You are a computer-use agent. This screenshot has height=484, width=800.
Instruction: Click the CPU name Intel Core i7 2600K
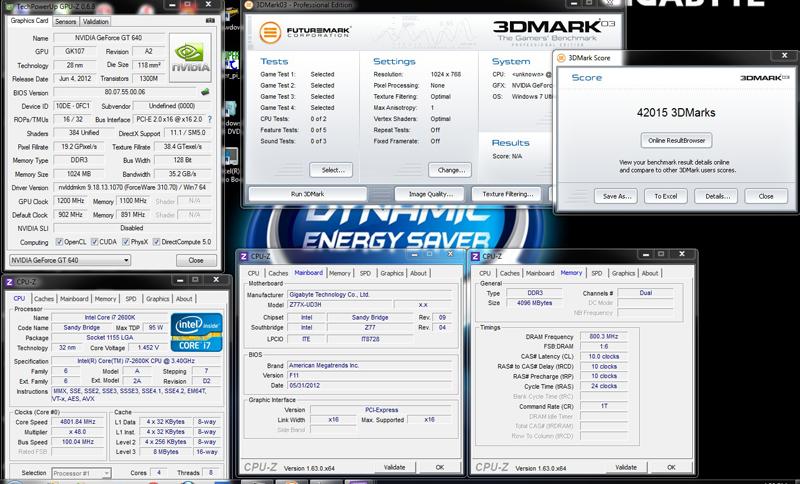coord(110,317)
